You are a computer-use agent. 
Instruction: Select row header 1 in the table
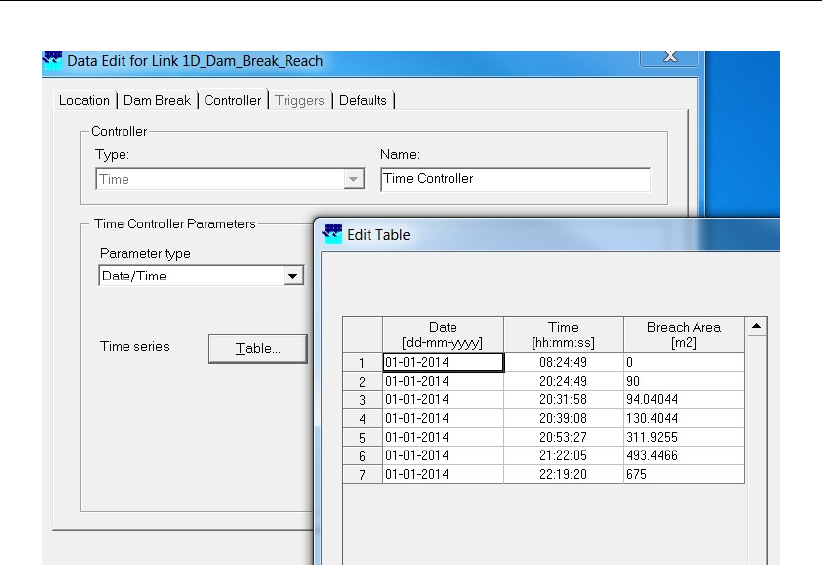362,363
